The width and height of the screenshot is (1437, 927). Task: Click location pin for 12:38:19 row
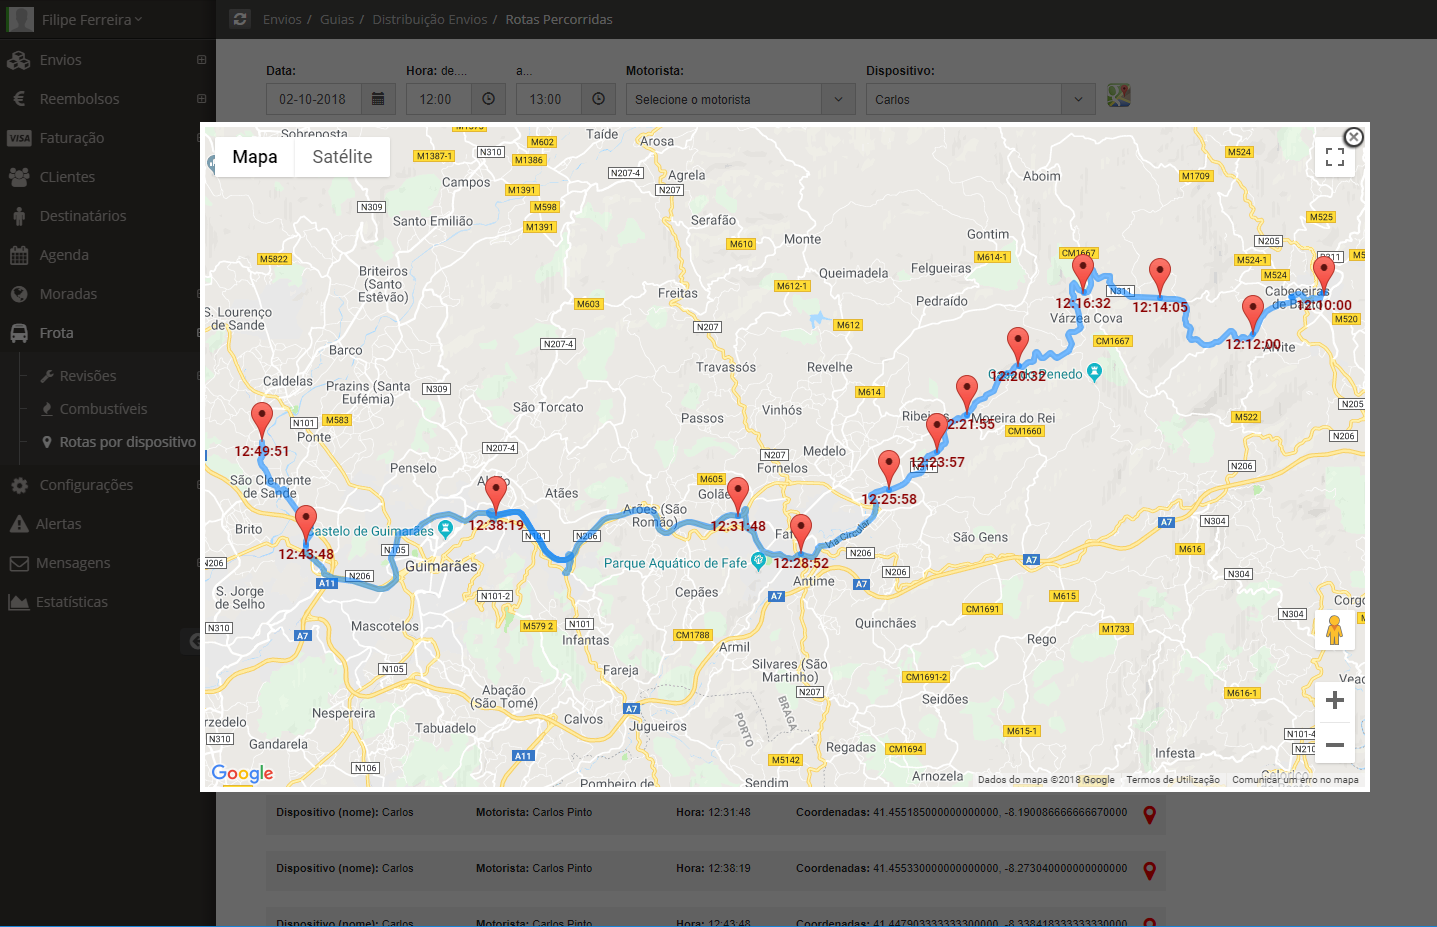point(1150,870)
